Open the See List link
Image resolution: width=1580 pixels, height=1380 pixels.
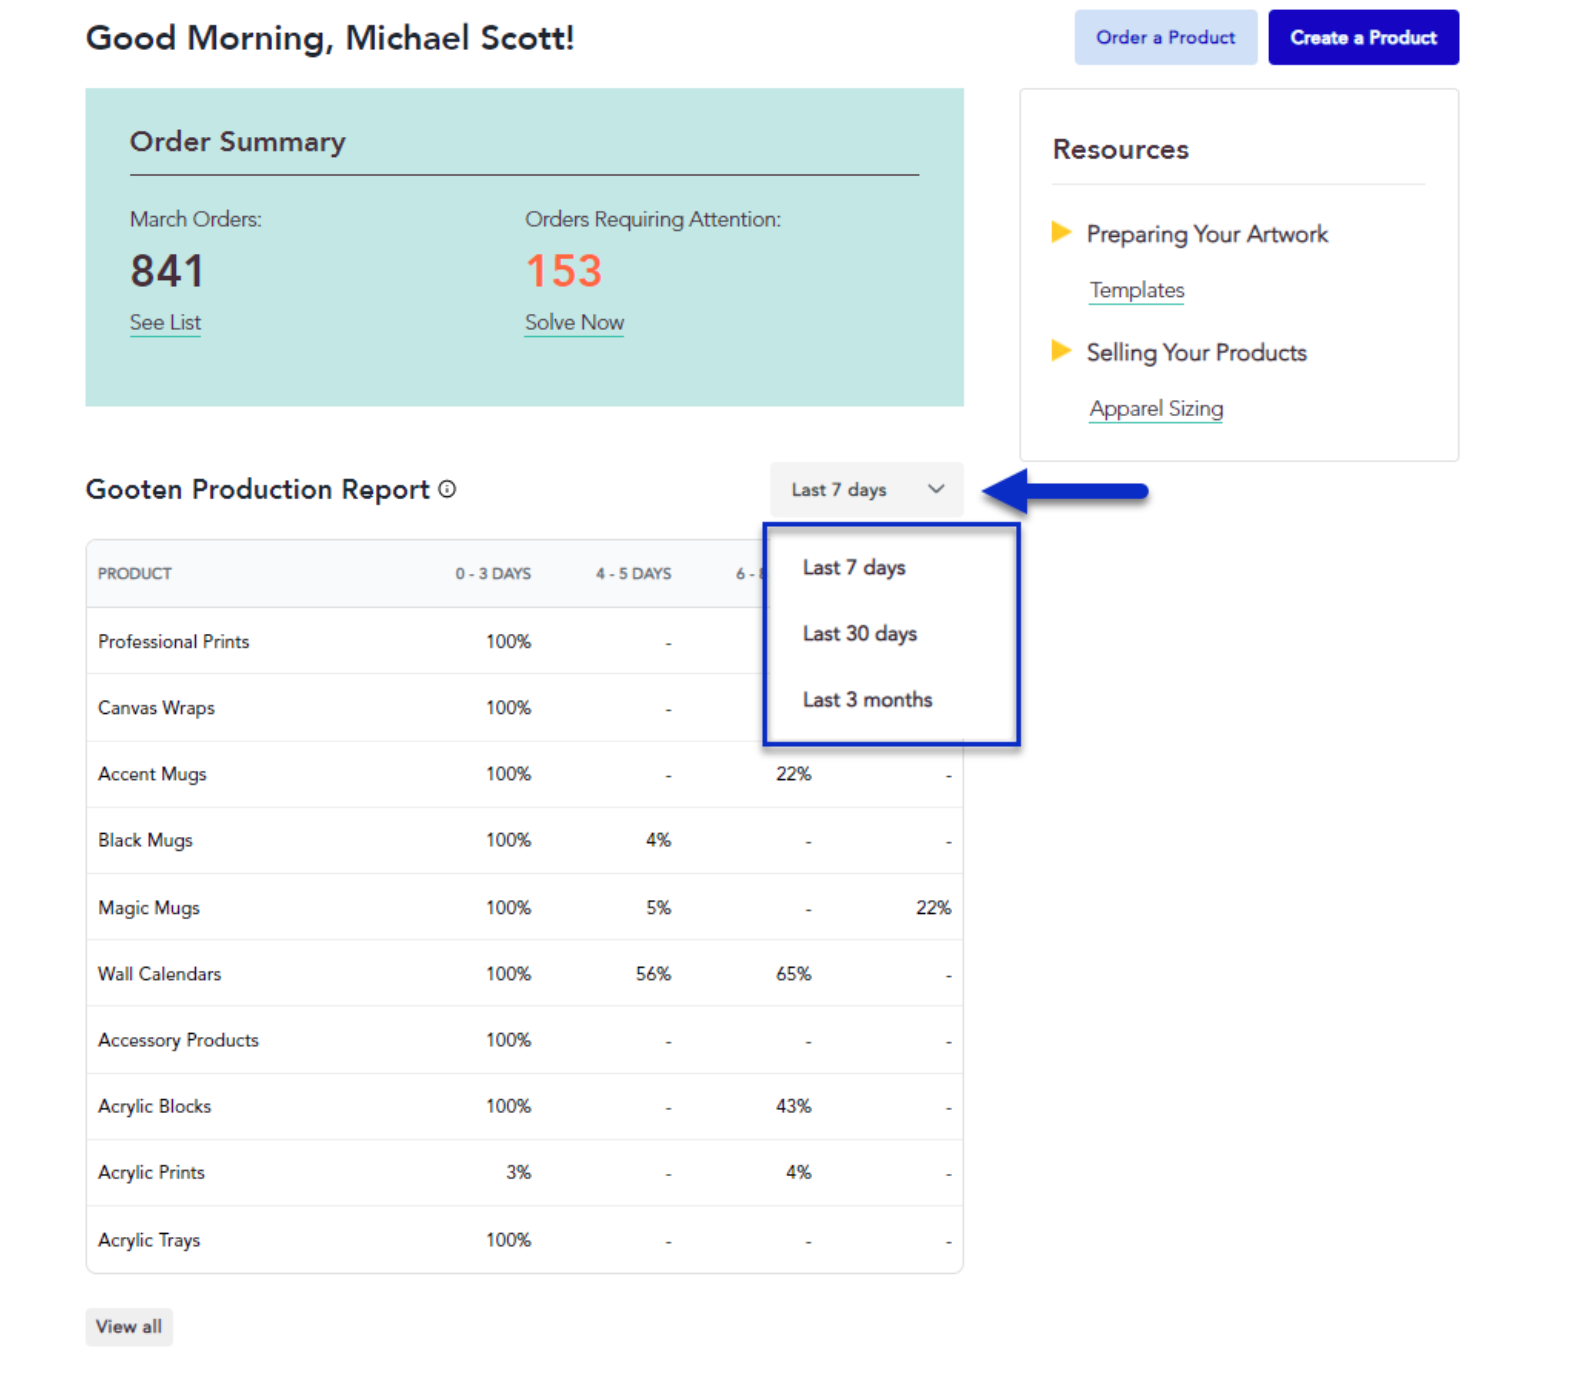tap(165, 322)
